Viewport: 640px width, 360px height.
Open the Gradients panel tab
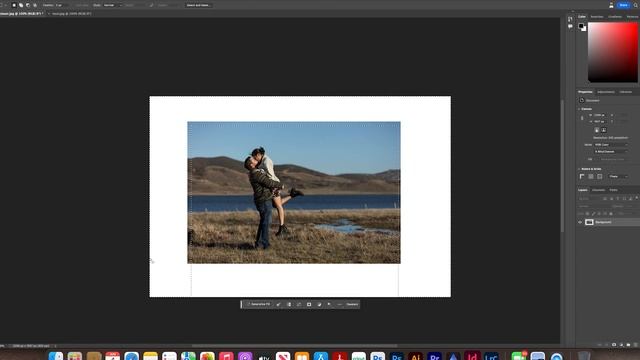[x=615, y=17]
